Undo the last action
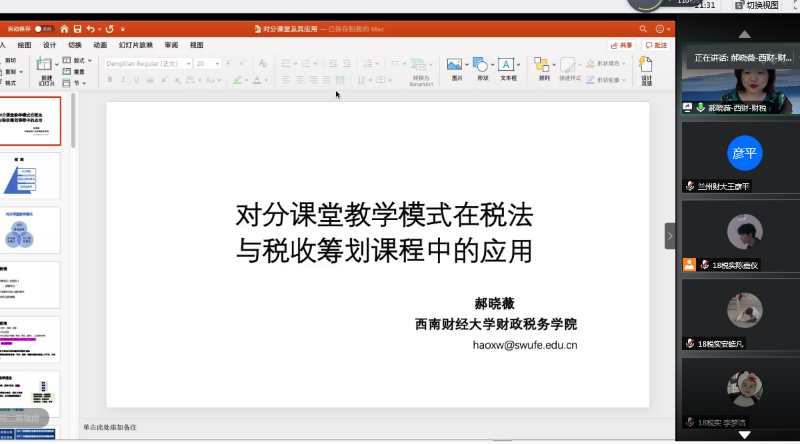Image resolution: width=800 pixels, height=444 pixels. coord(91,29)
